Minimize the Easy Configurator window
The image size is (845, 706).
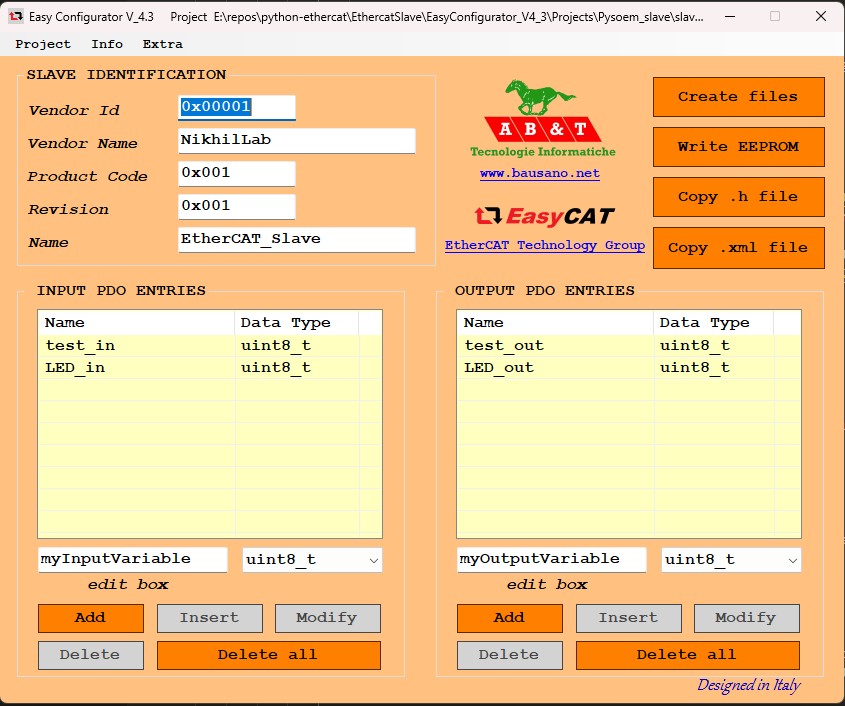click(730, 16)
